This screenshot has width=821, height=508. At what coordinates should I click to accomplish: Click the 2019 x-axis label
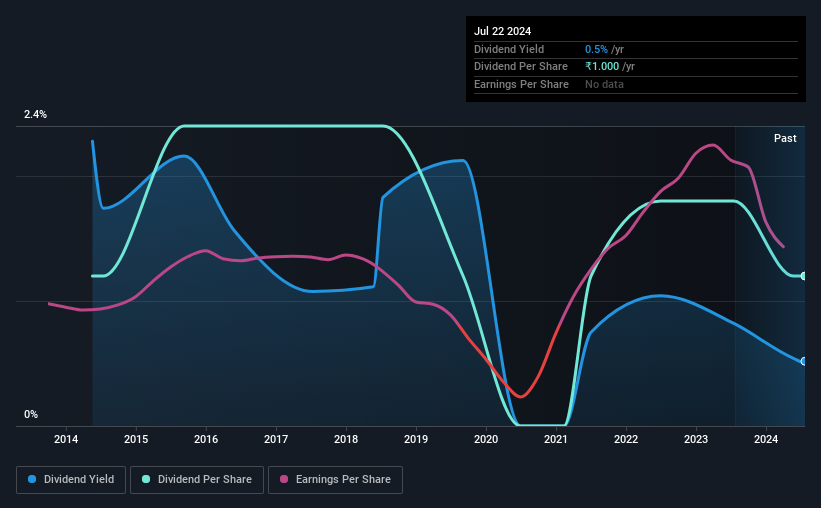pyautogui.click(x=416, y=439)
